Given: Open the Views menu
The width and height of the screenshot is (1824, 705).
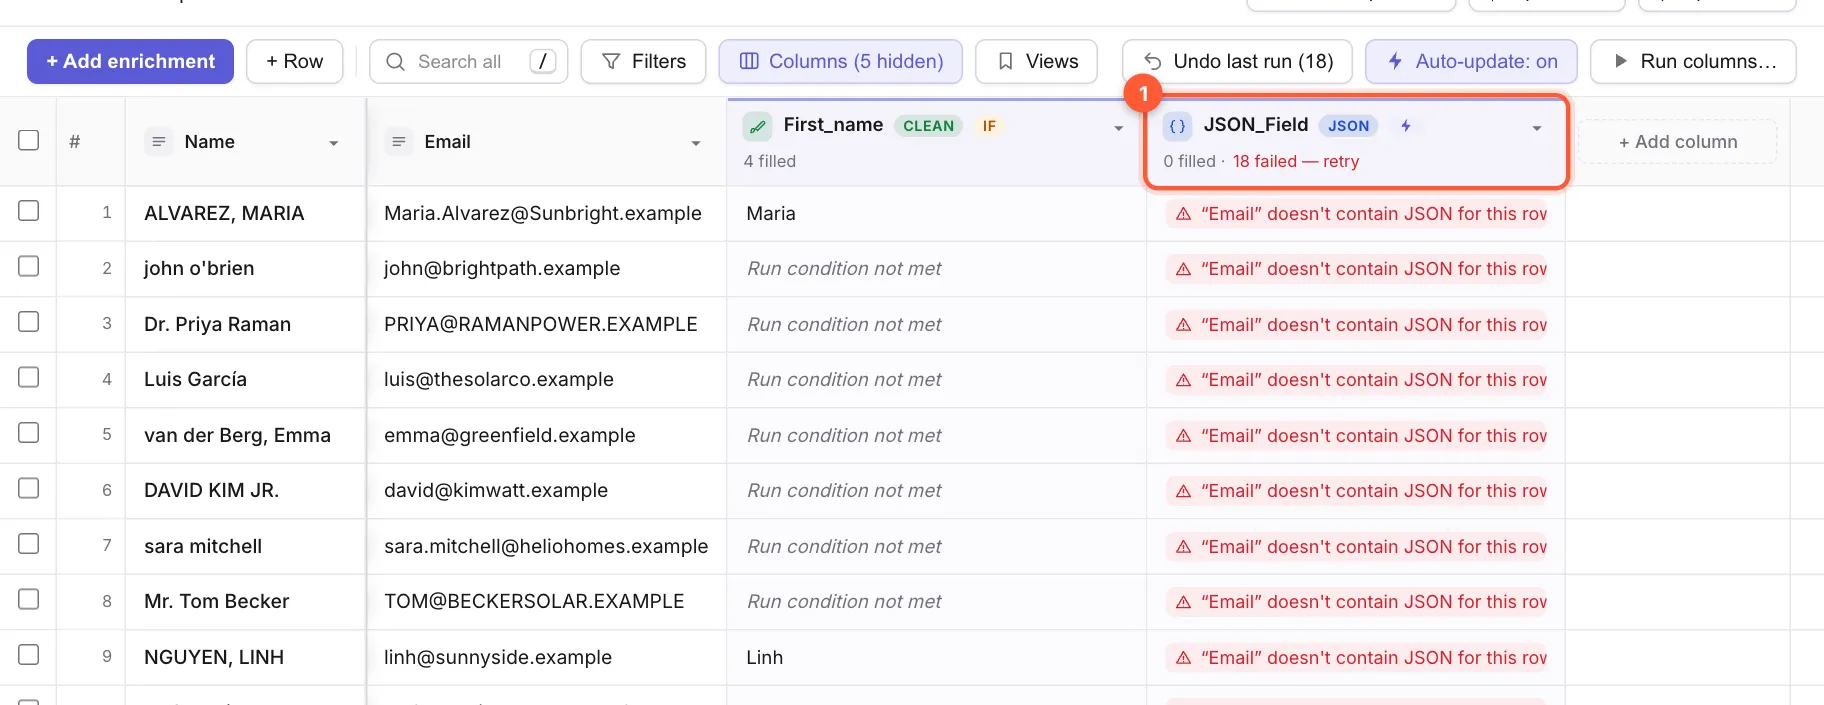Looking at the screenshot, I should [x=1036, y=61].
